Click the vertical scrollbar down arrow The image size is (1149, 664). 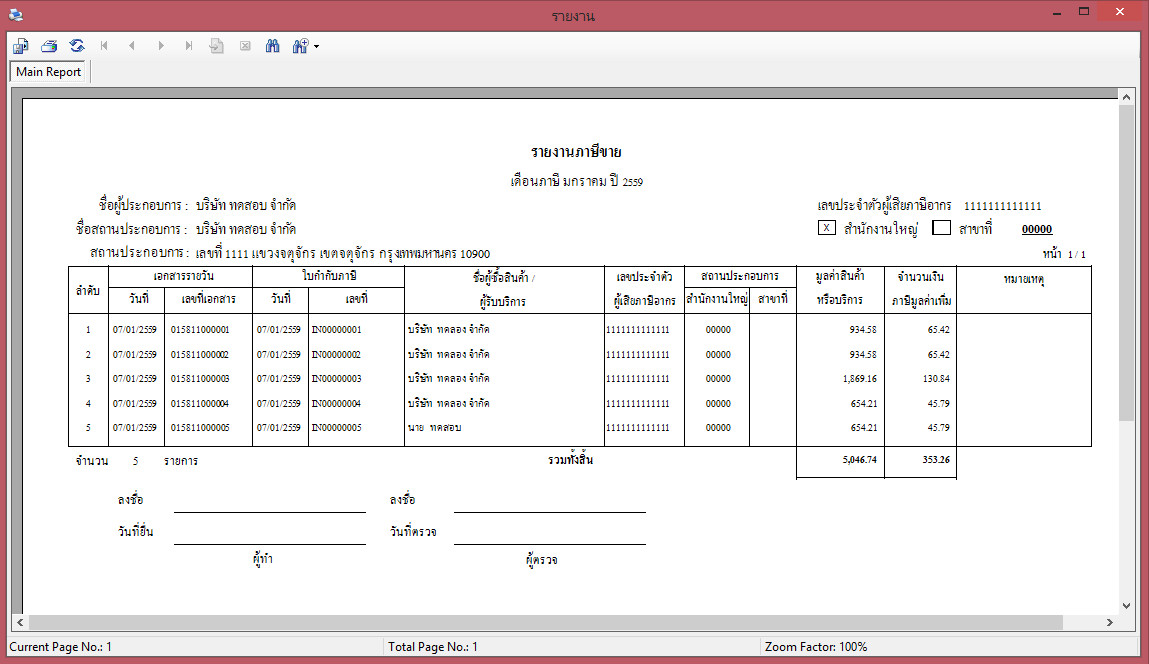tap(1127, 605)
